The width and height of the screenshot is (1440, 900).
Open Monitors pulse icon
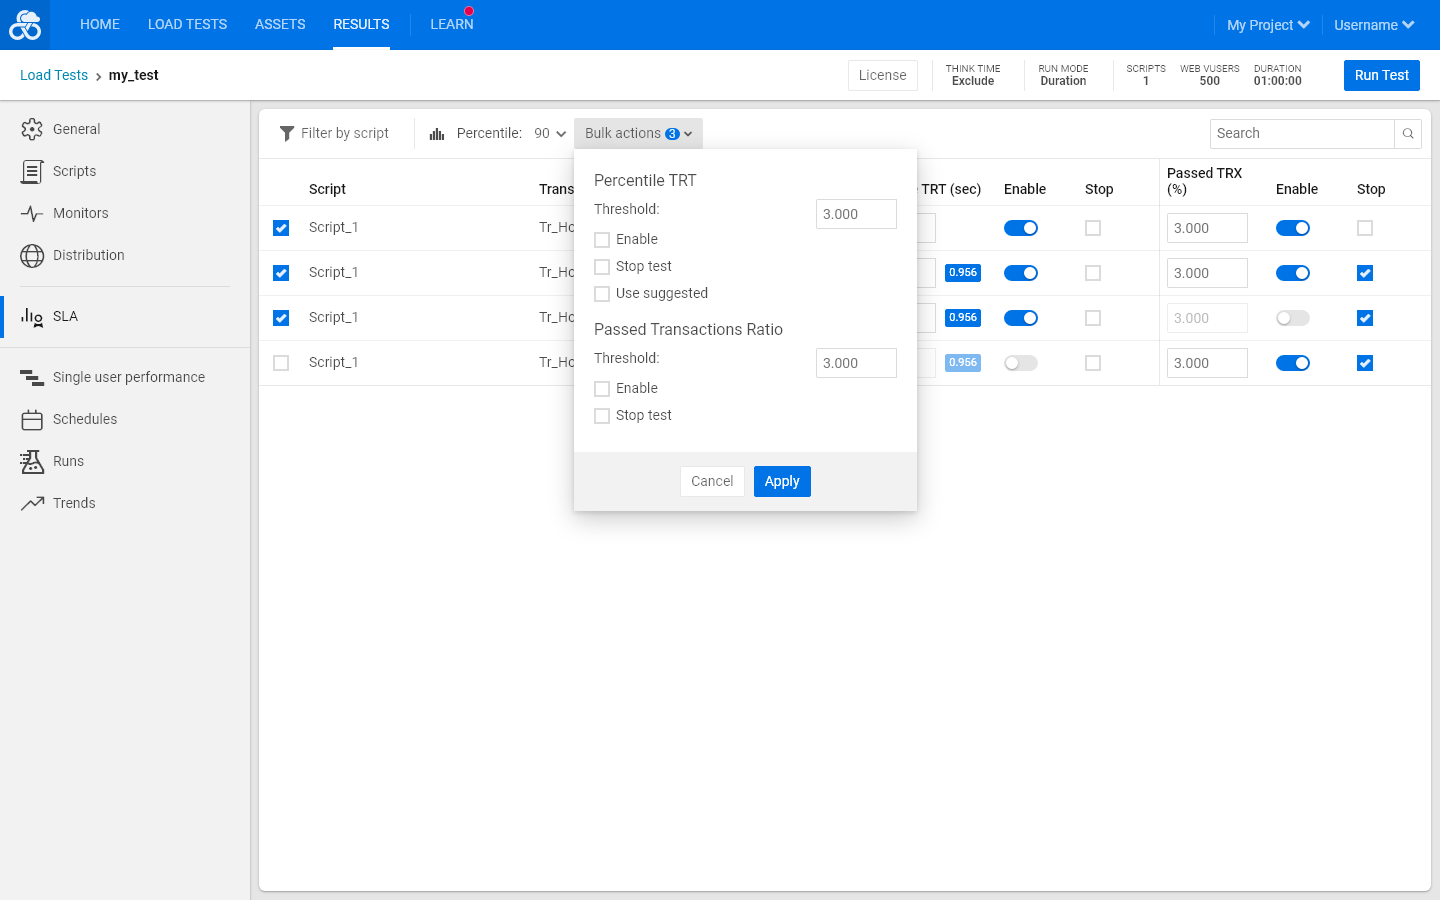pyautogui.click(x=32, y=213)
